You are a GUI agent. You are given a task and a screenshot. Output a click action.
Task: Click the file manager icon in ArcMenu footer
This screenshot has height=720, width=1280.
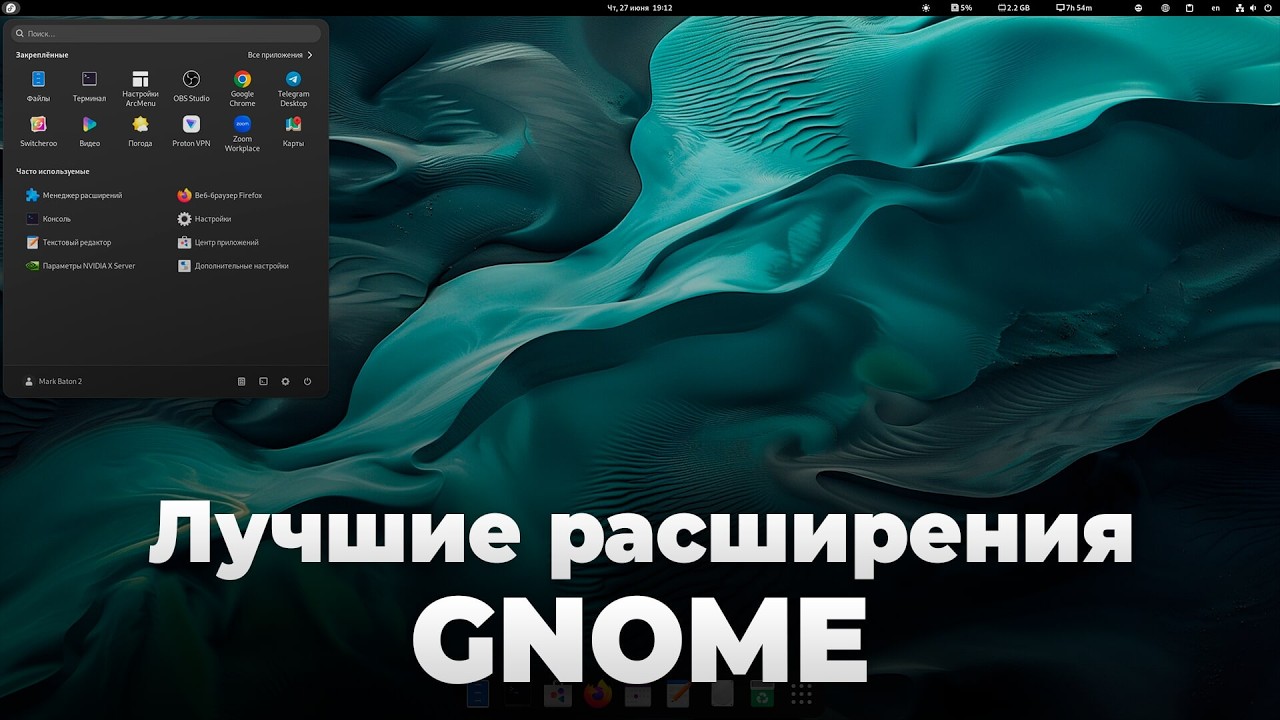(241, 381)
